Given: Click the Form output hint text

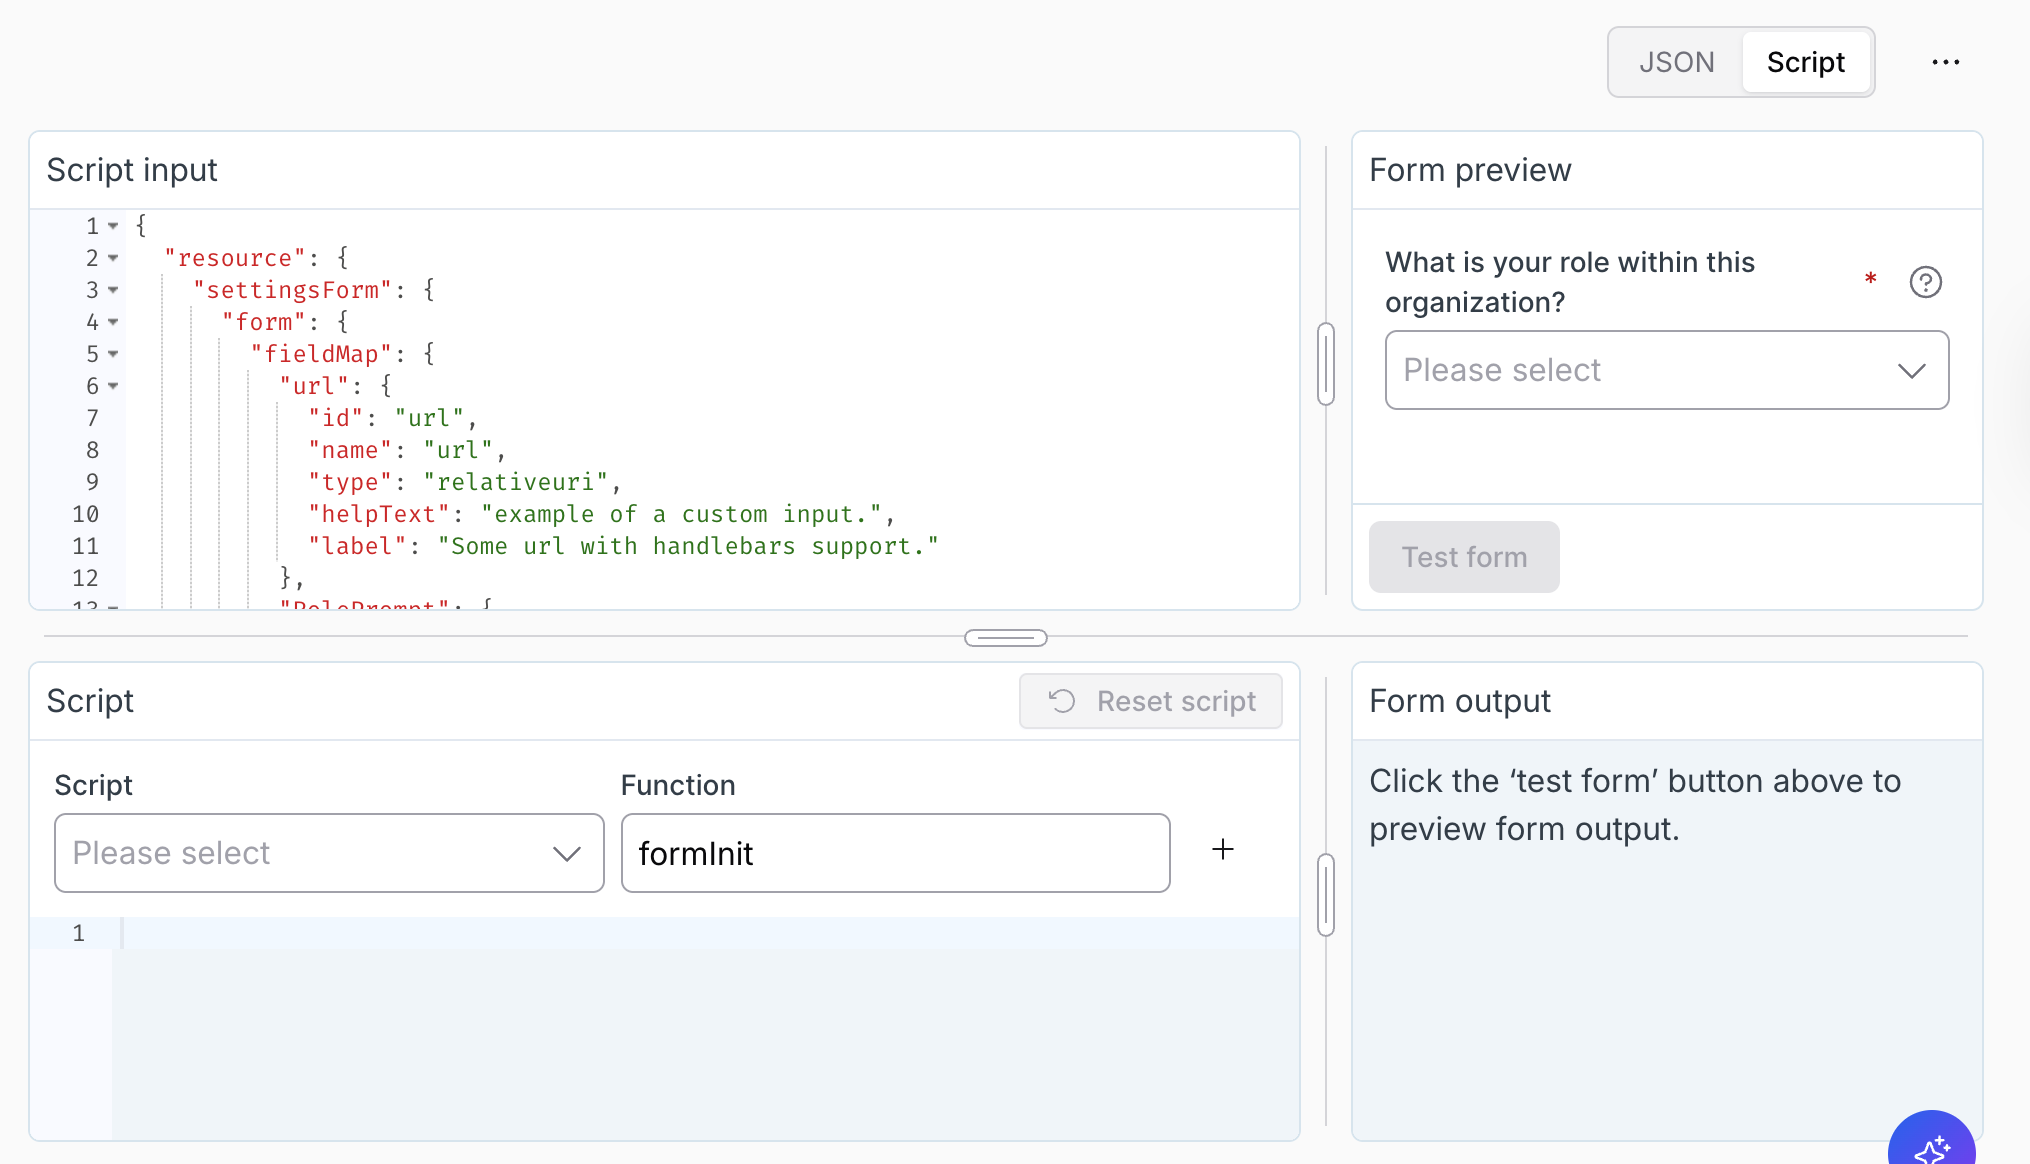Looking at the screenshot, I should (x=1634, y=805).
